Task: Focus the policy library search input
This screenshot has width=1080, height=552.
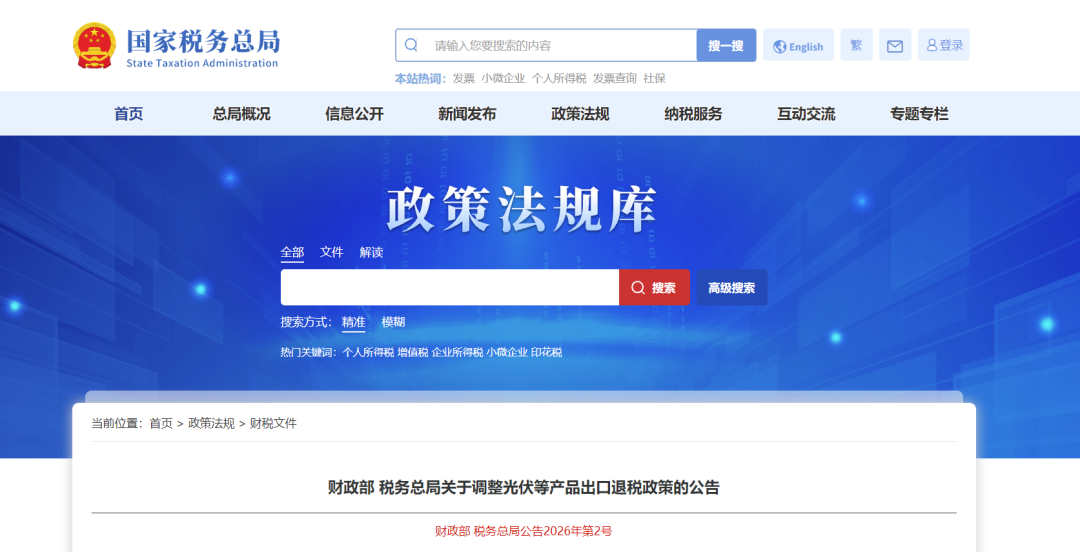Action: [450, 287]
